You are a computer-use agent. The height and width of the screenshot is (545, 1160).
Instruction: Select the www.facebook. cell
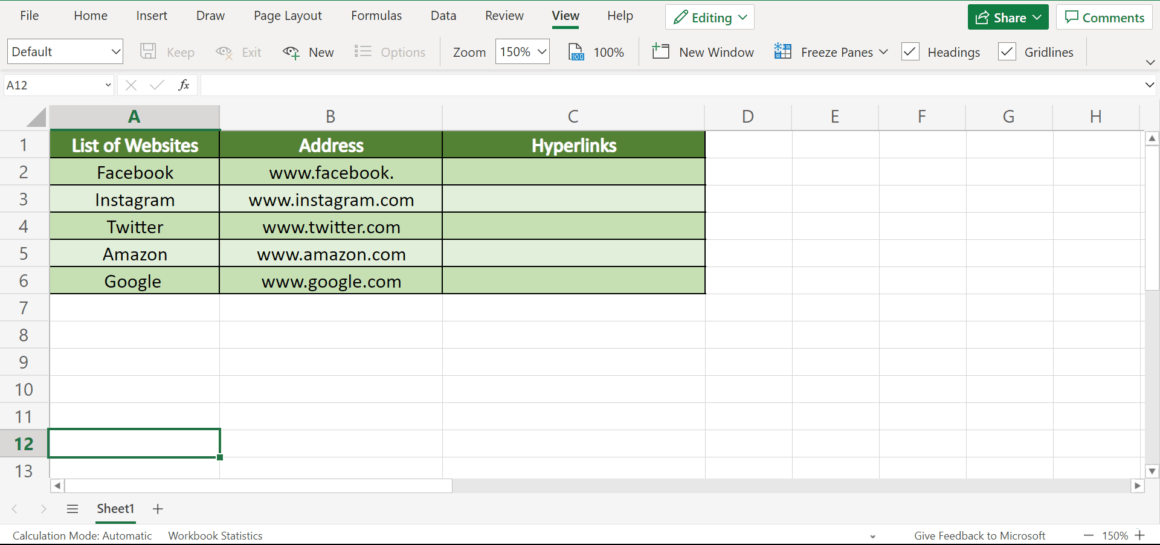[x=331, y=172]
